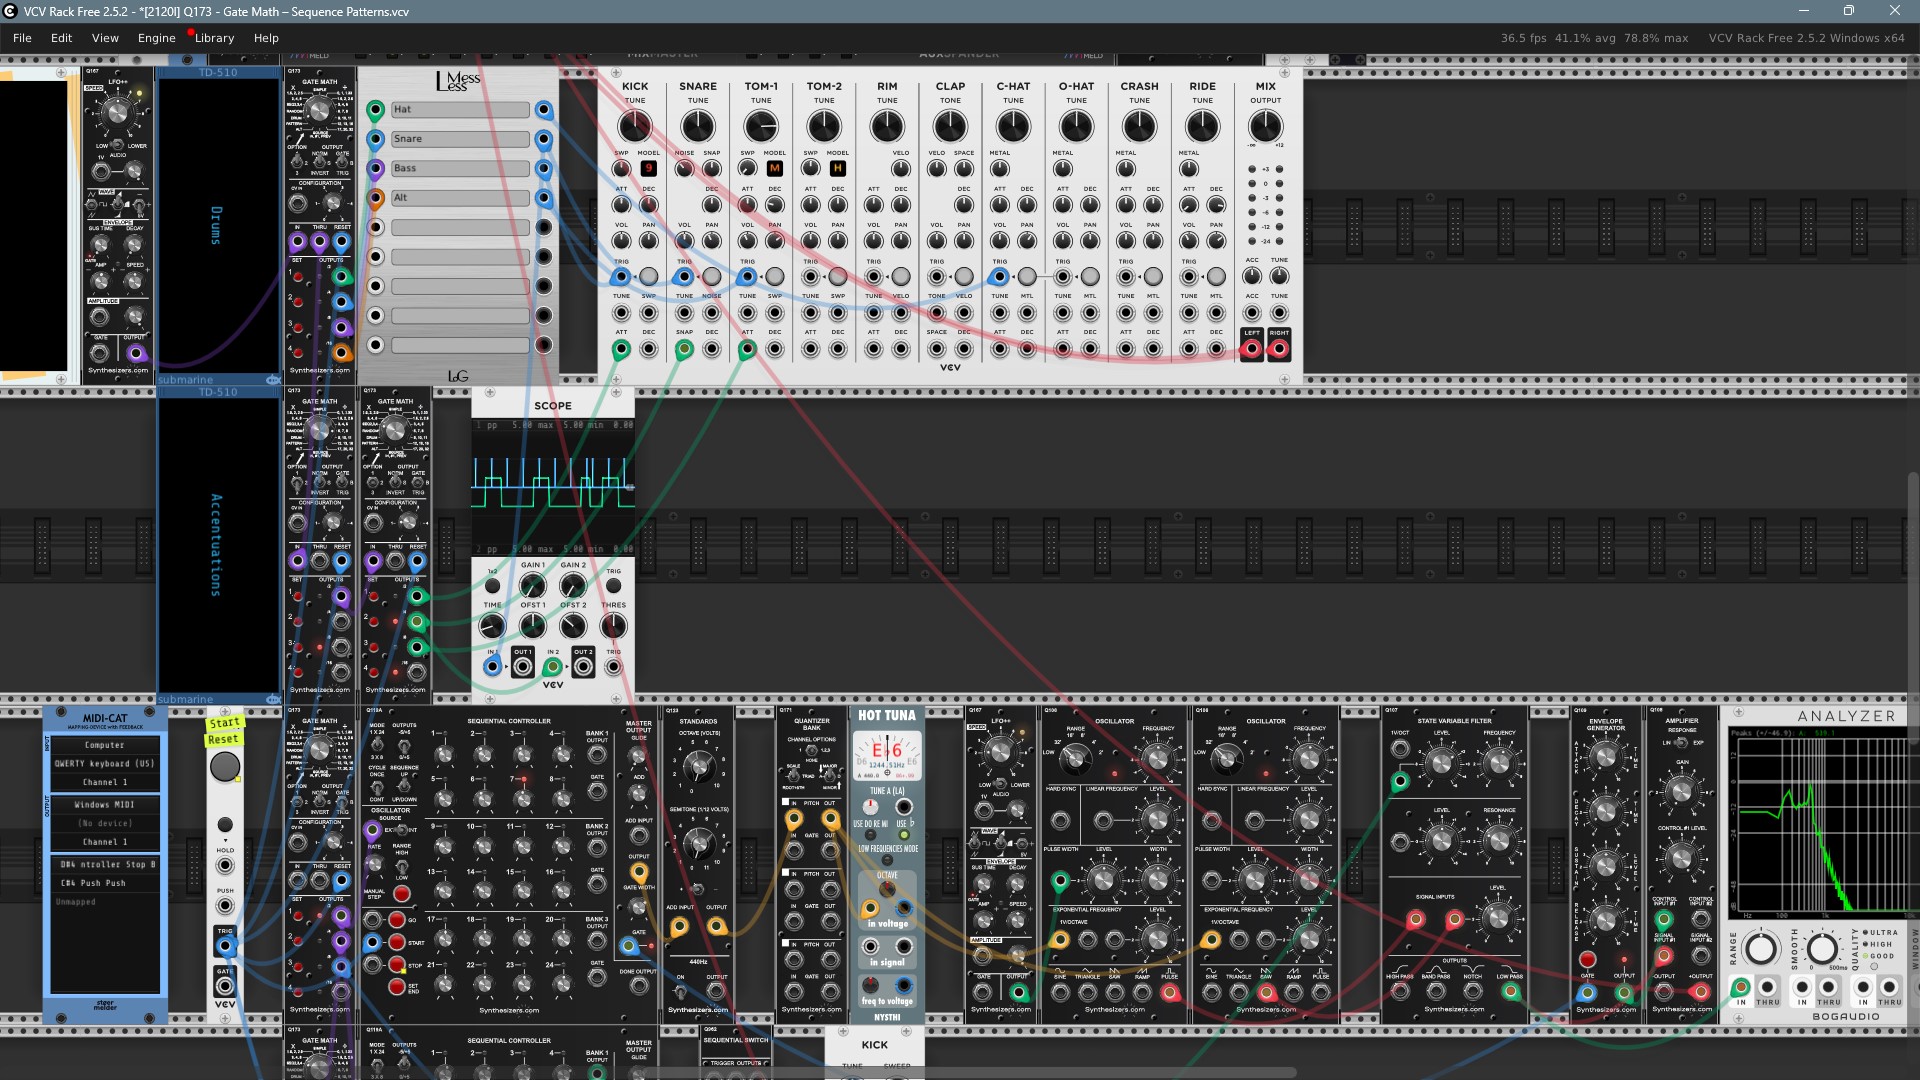Image resolution: width=1920 pixels, height=1080 pixels.
Task: Click the KICK TUNE knob
Action: point(635,126)
